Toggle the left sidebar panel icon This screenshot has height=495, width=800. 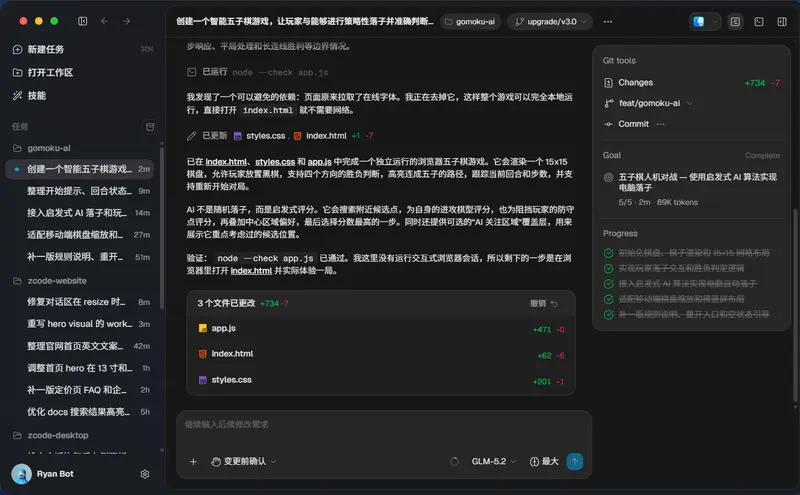coord(83,21)
